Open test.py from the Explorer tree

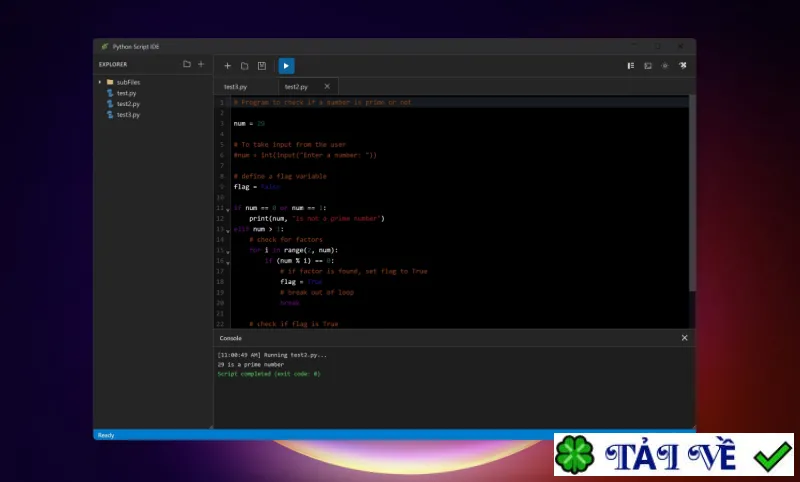coord(126,93)
